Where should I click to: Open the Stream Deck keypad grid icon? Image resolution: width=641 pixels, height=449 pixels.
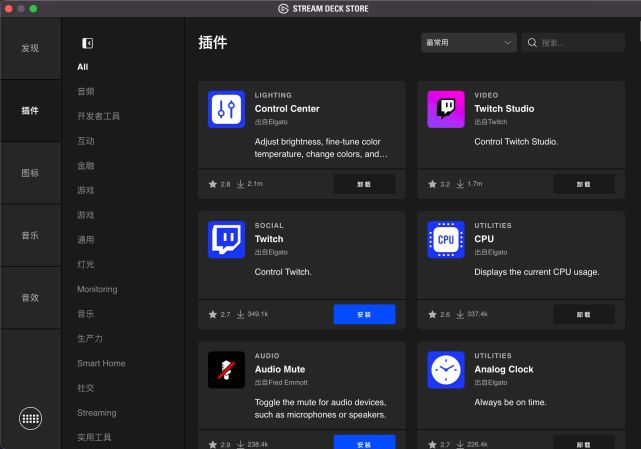click(x=30, y=418)
